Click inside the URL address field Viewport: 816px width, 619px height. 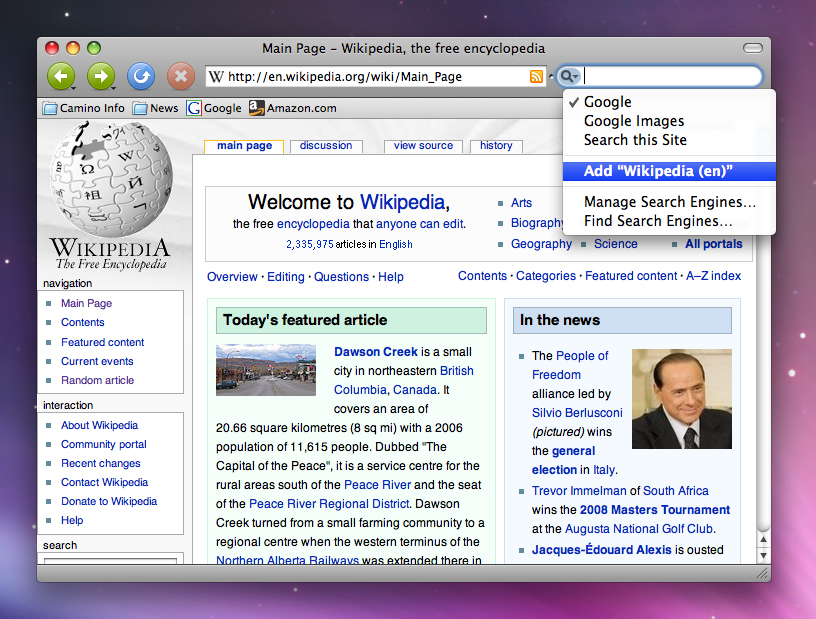pyautogui.click(x=375, y=77)
